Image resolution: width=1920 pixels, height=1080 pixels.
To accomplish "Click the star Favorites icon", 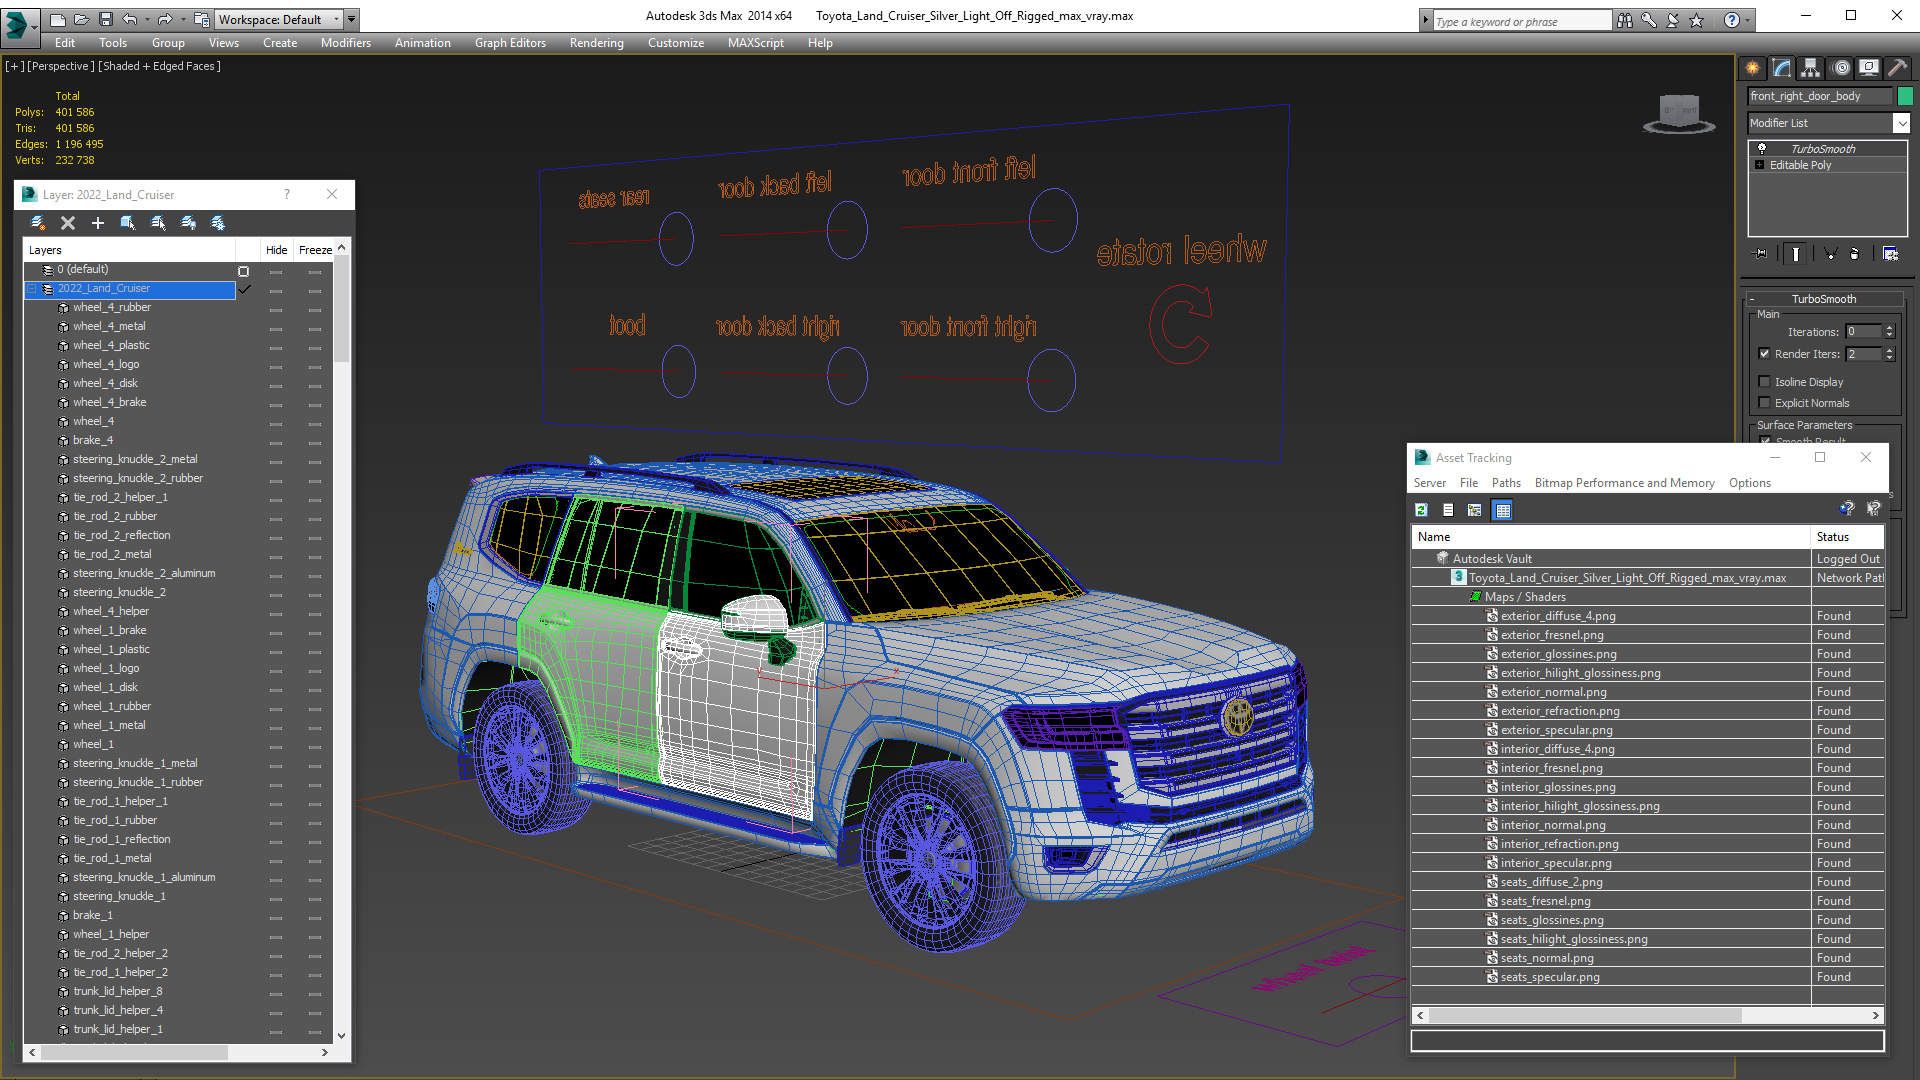I will coord(1697,20).
